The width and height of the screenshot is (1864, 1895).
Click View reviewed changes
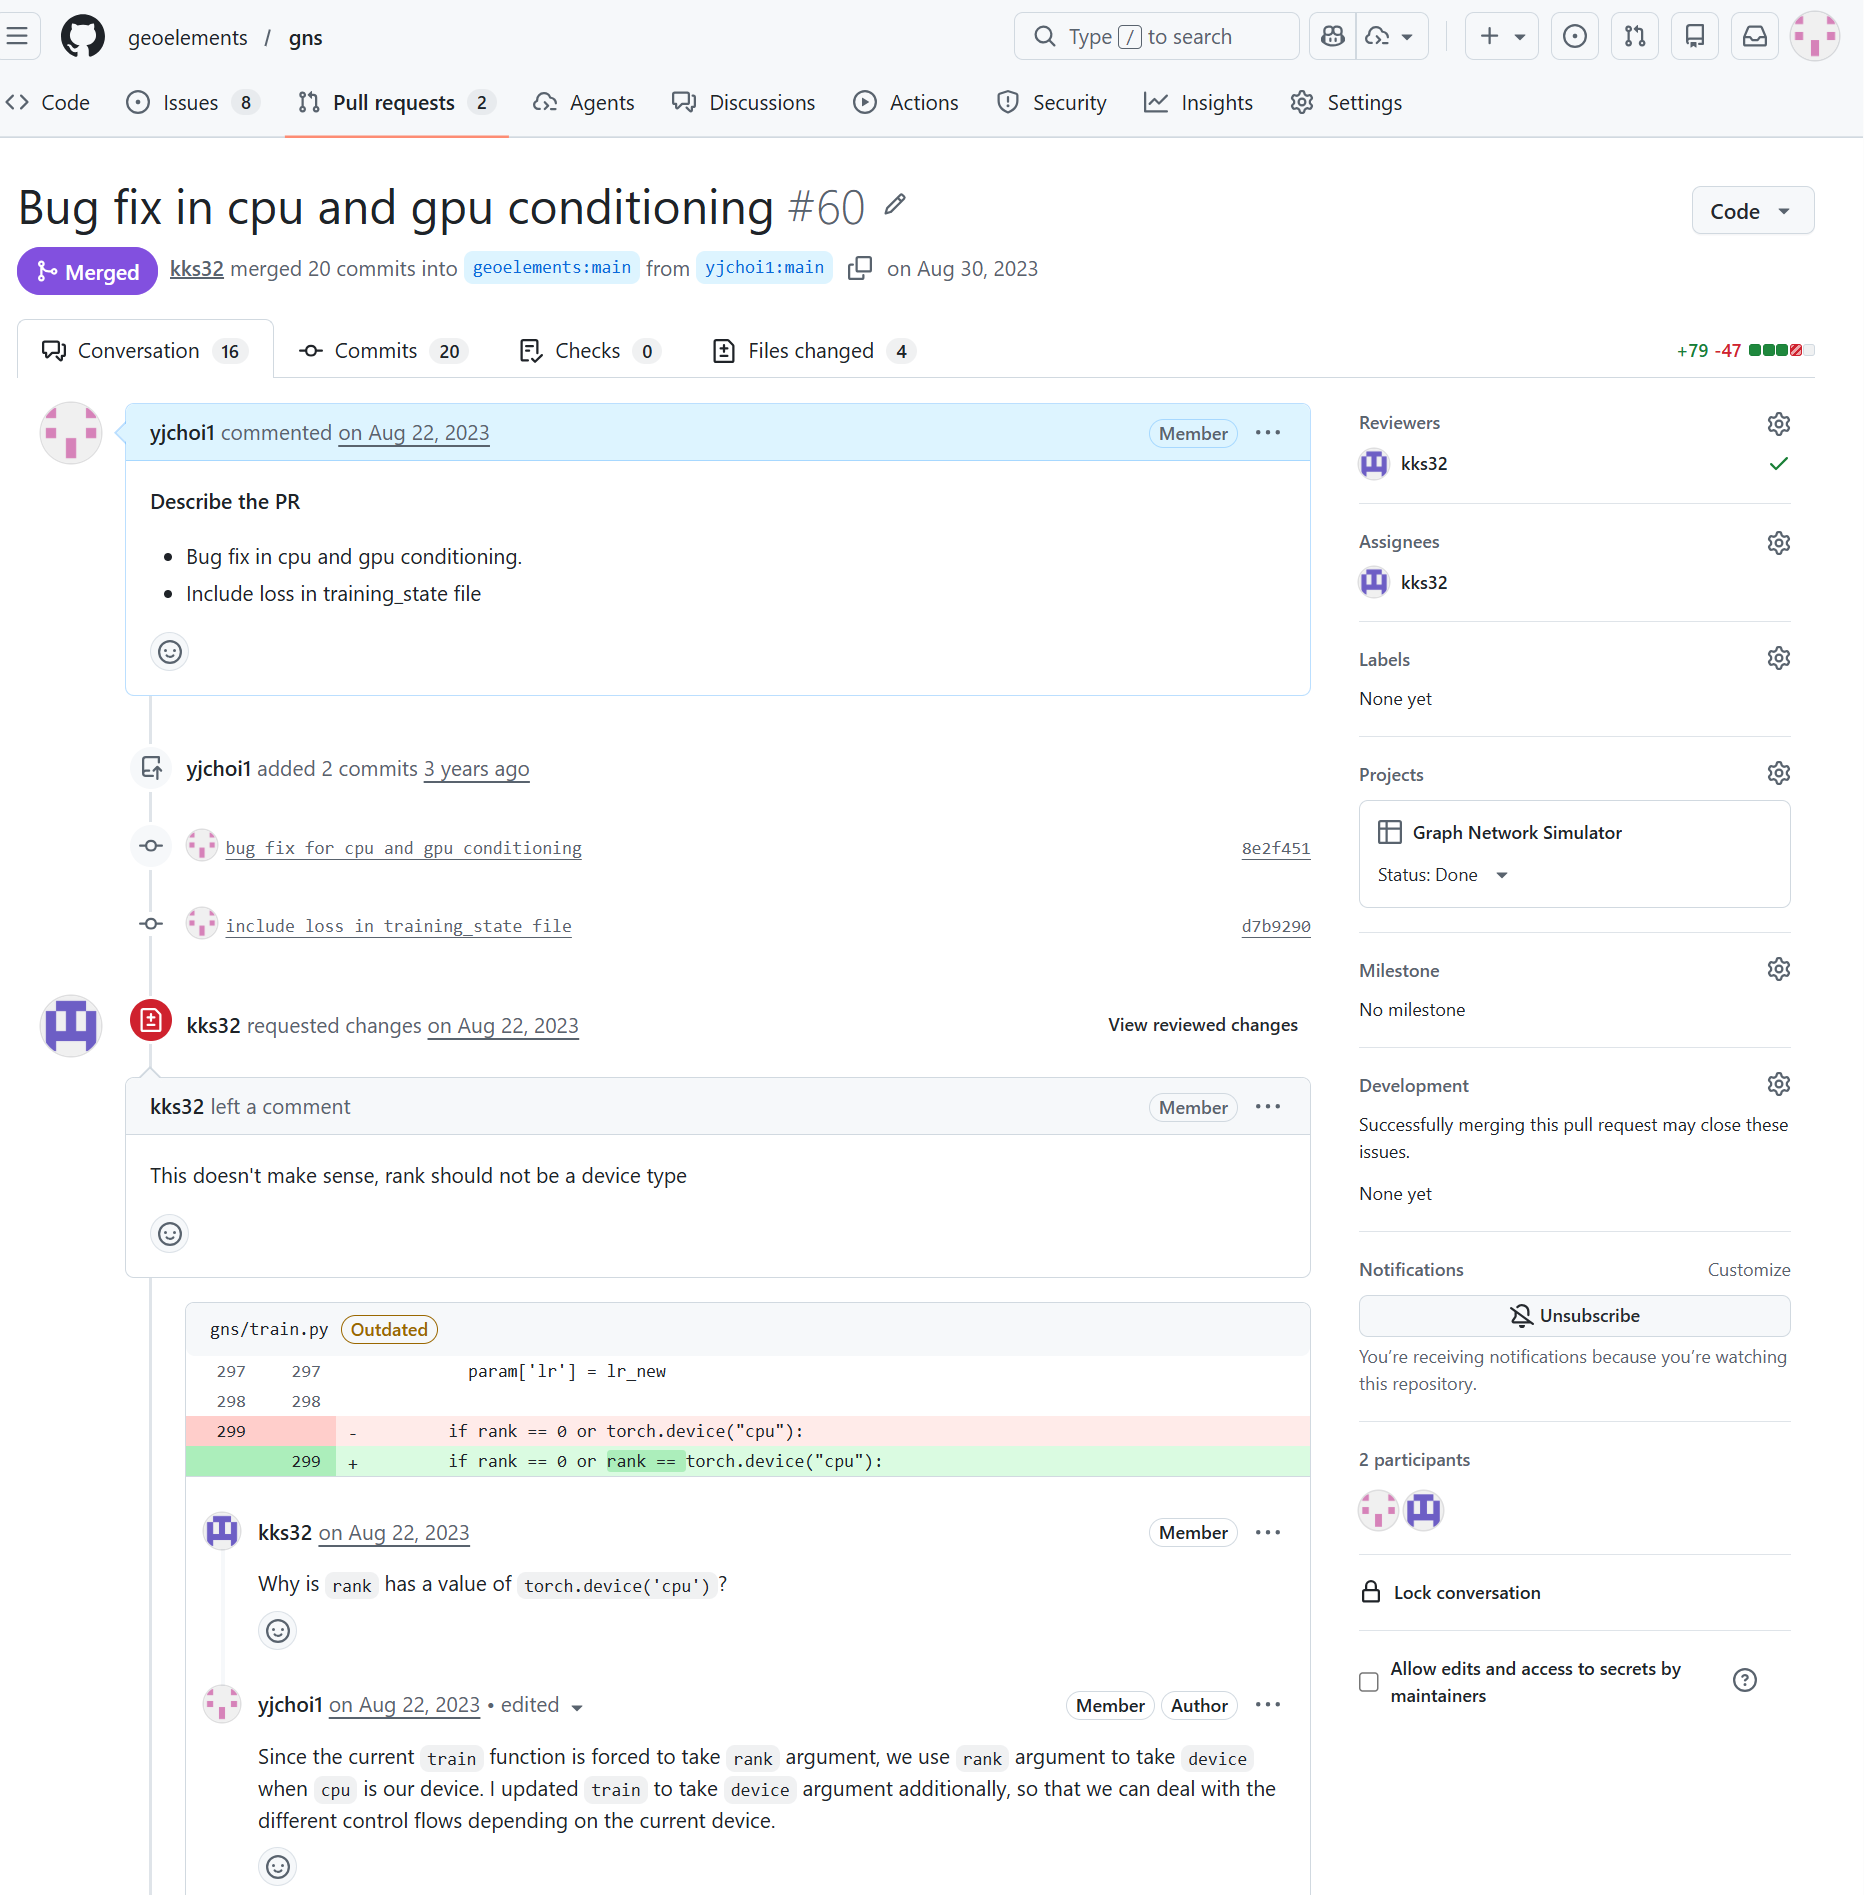[x=1202, y=1025]
